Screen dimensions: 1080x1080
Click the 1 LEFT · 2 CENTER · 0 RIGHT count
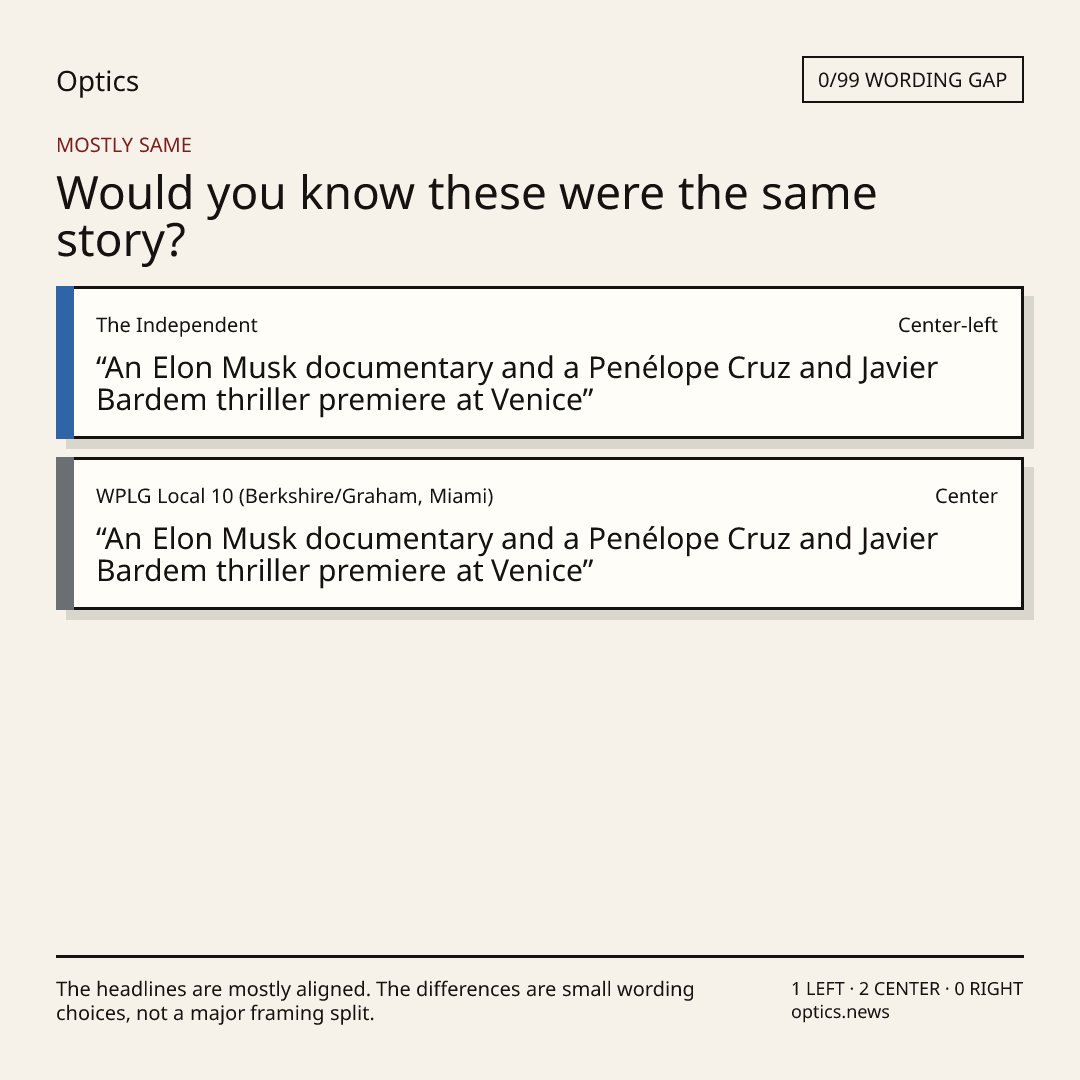907,989
